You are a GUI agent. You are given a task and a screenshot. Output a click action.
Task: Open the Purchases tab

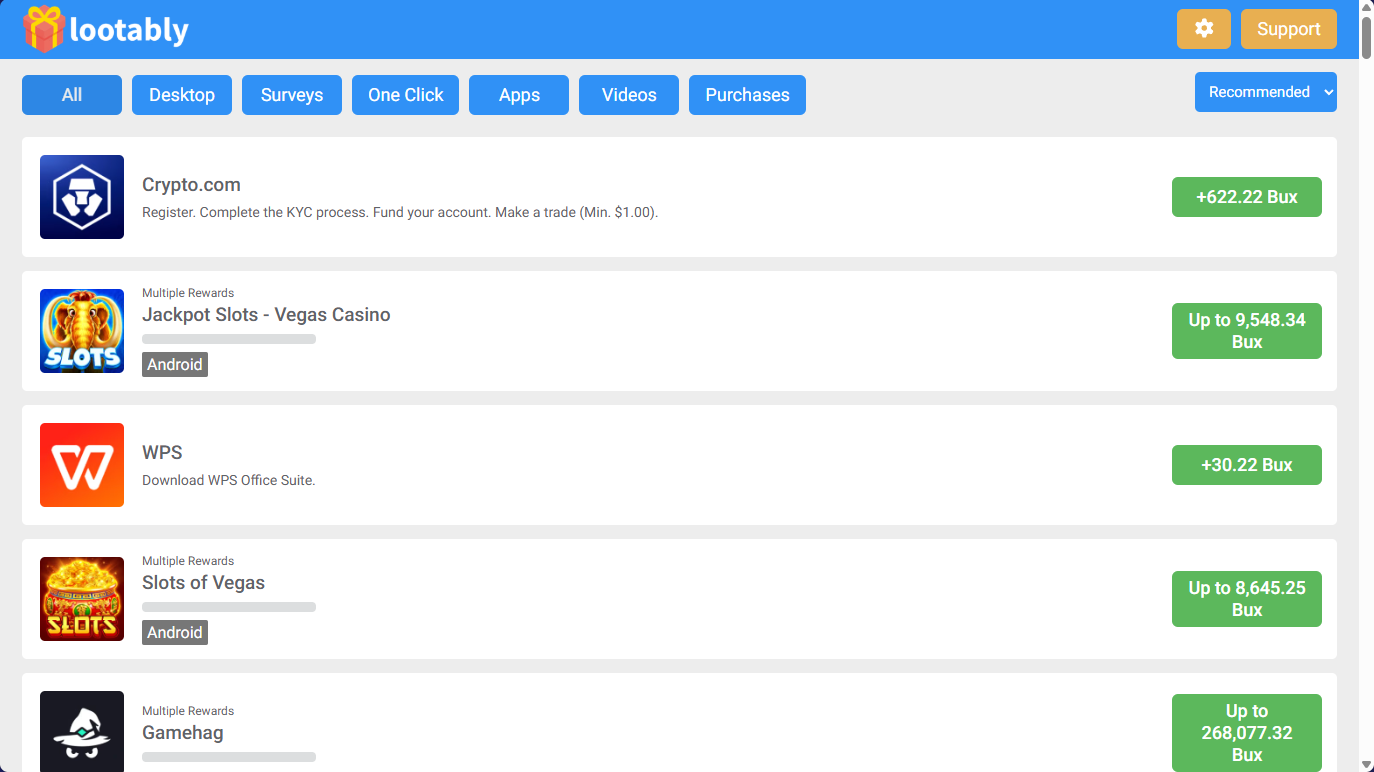[747, 95]
